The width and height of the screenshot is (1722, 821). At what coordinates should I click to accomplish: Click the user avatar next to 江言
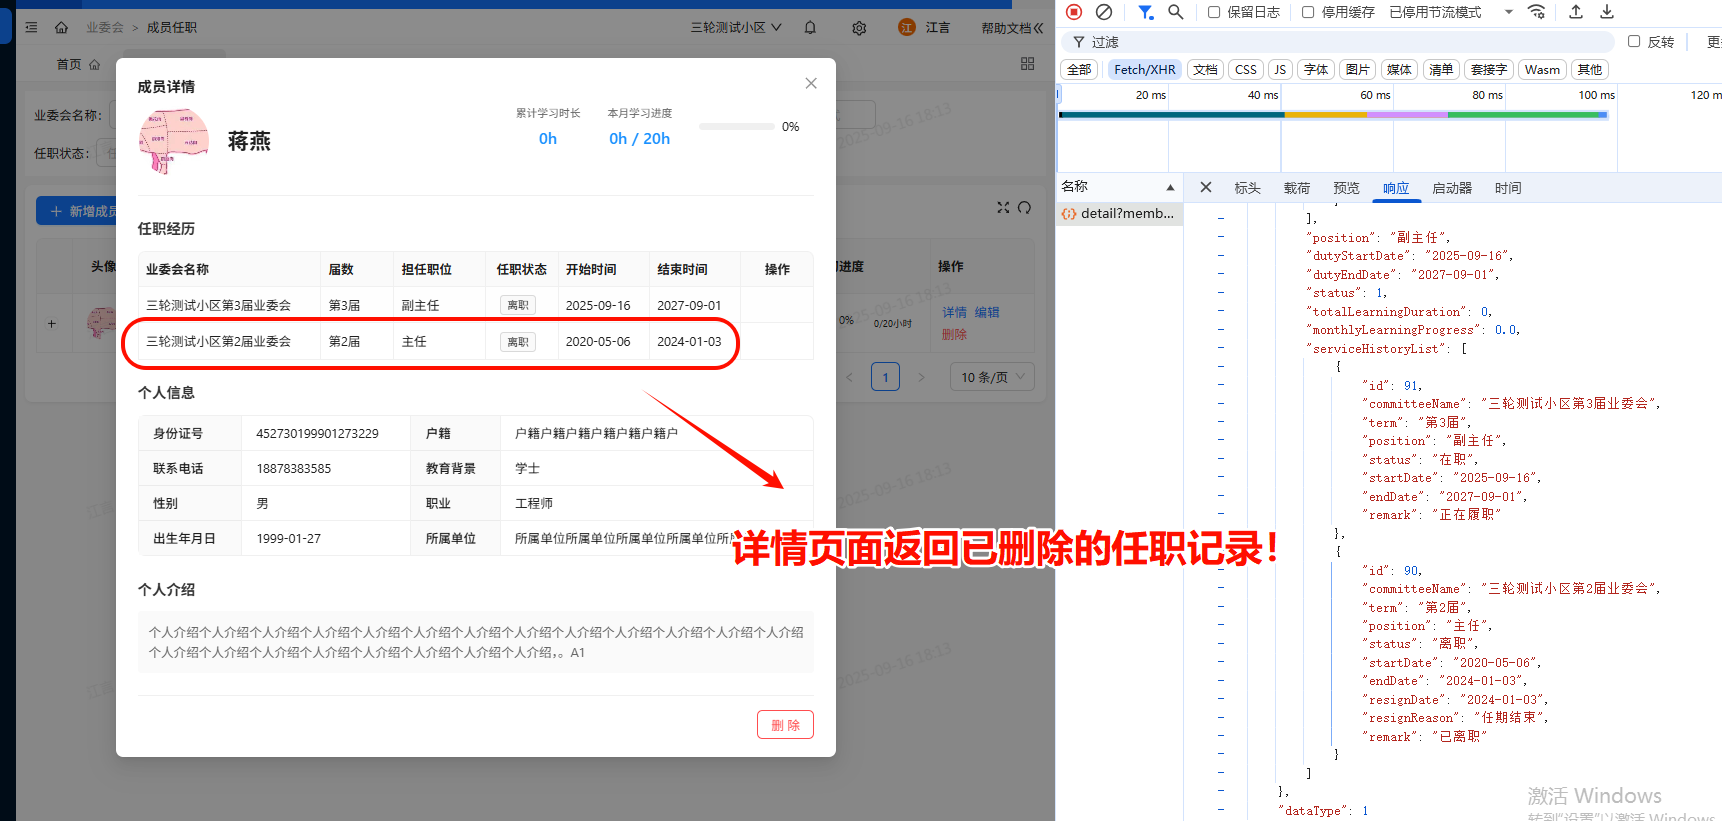click(907, 27)
